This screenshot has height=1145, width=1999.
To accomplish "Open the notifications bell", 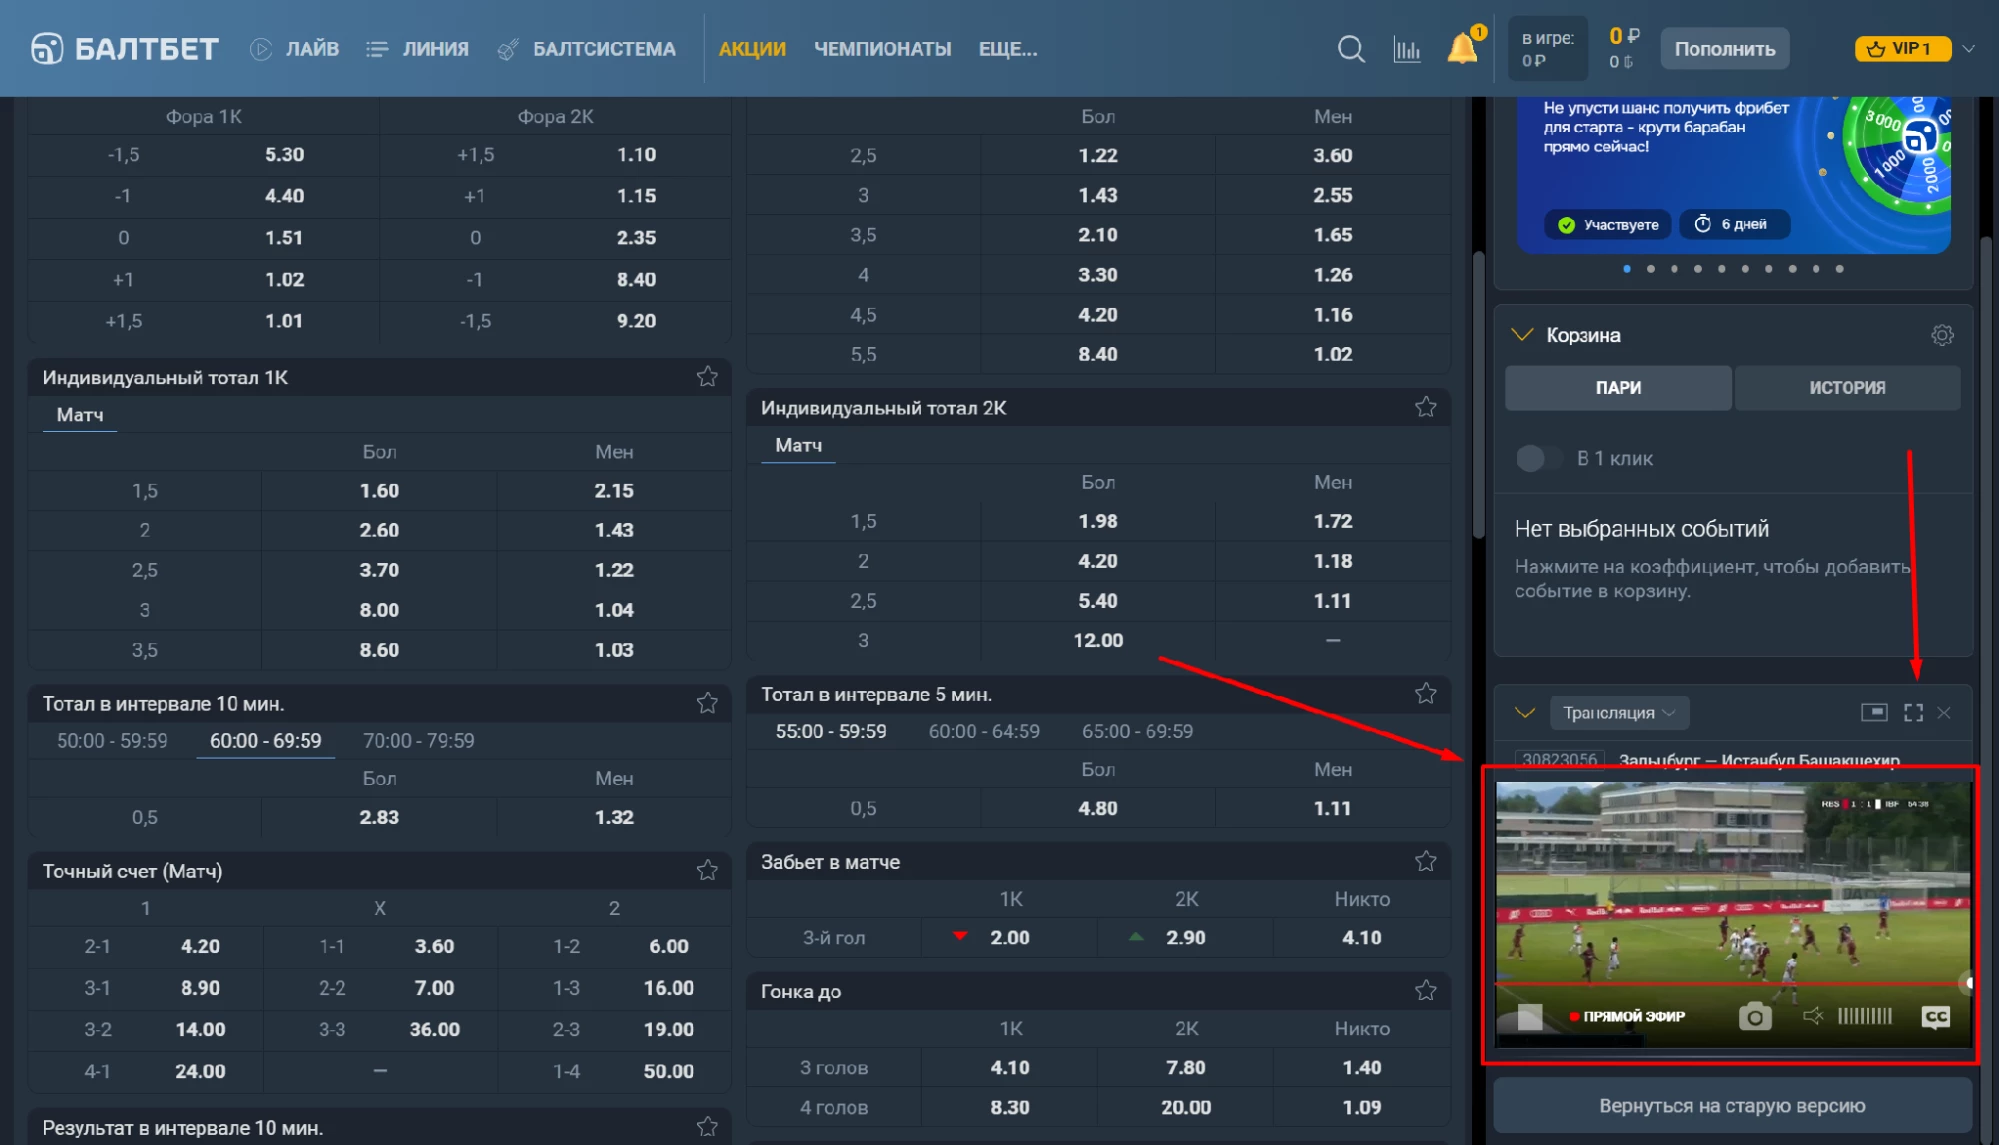I will (x=1463, y=47).
